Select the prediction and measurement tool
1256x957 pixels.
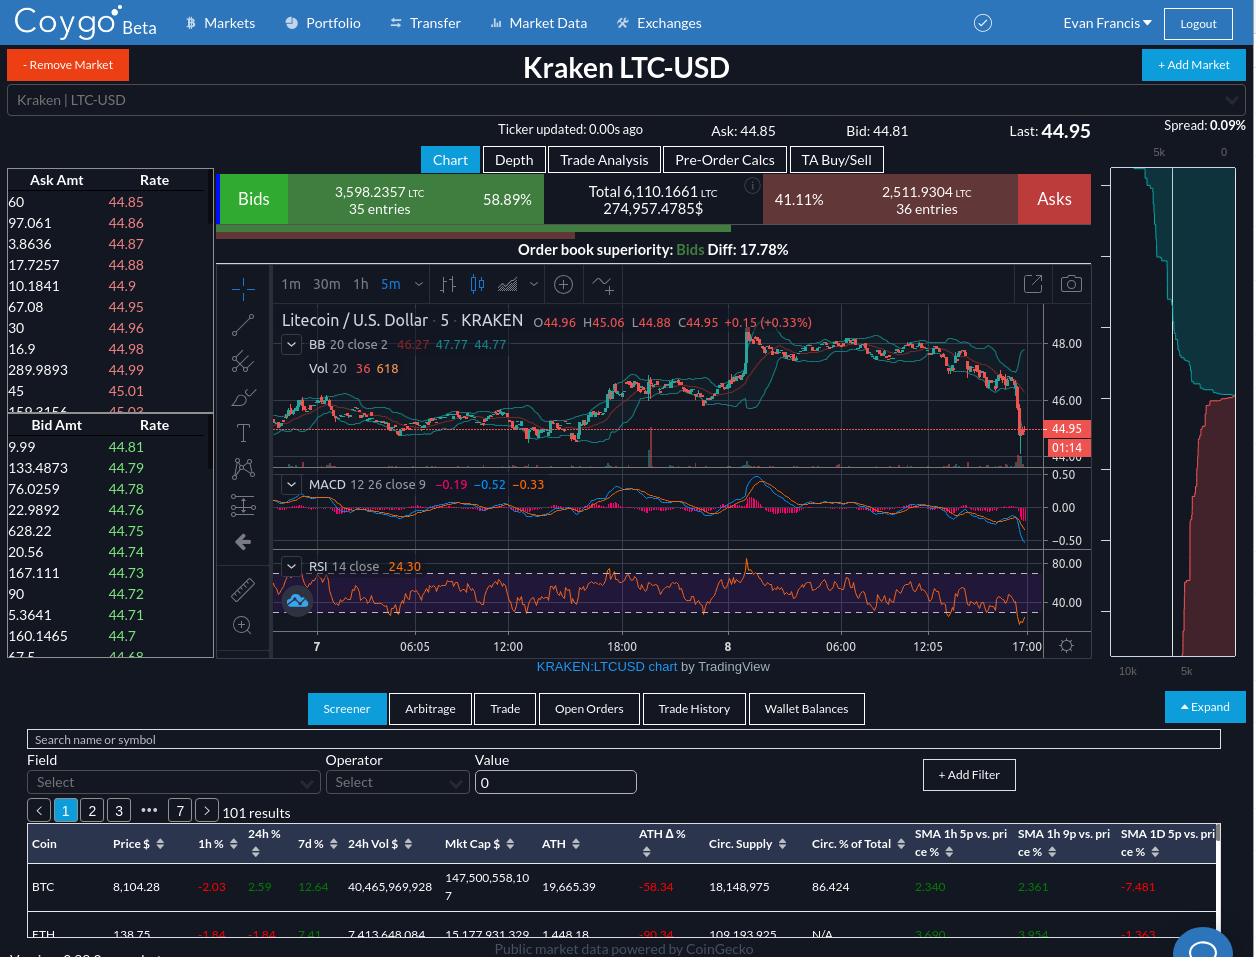243,505
